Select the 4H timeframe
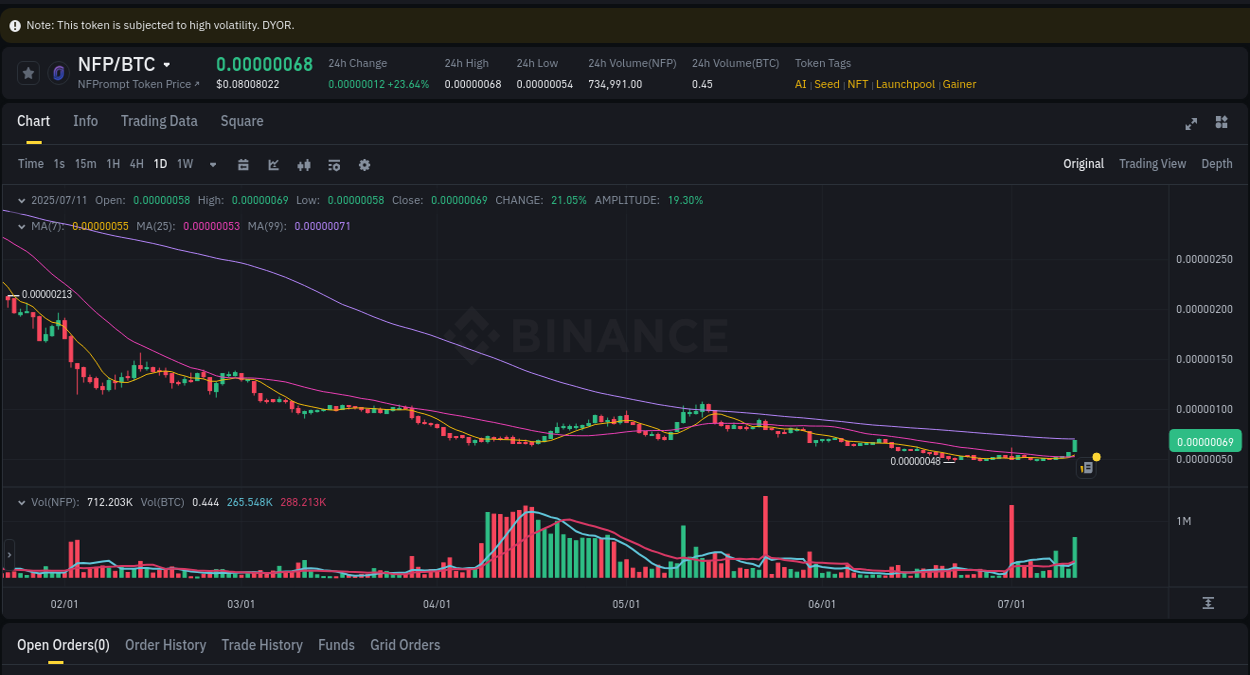Image resolution: width=1250 pixels, height=675 pixels. pyautogui.click(x=136, y=163)
